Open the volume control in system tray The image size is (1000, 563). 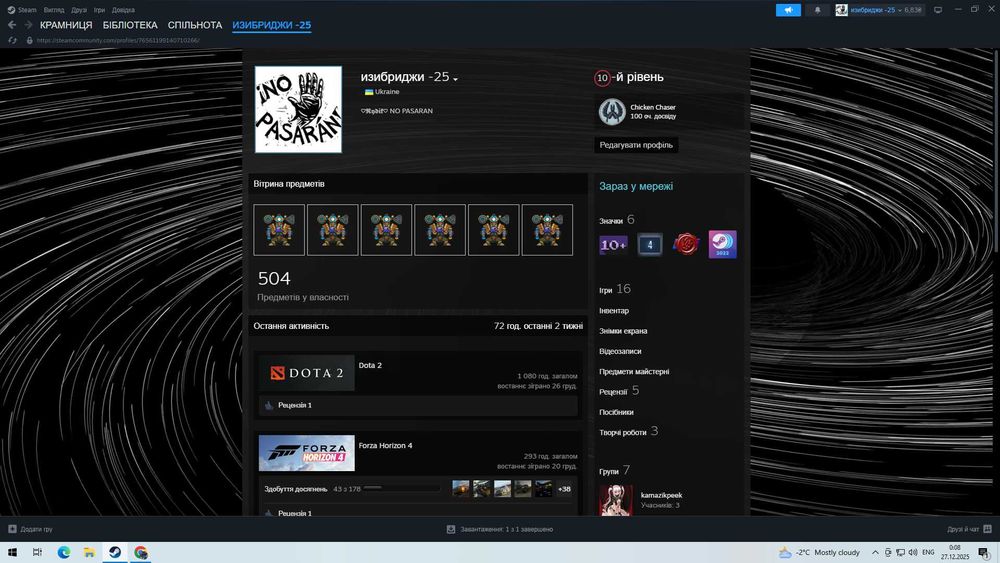(913, 552)
